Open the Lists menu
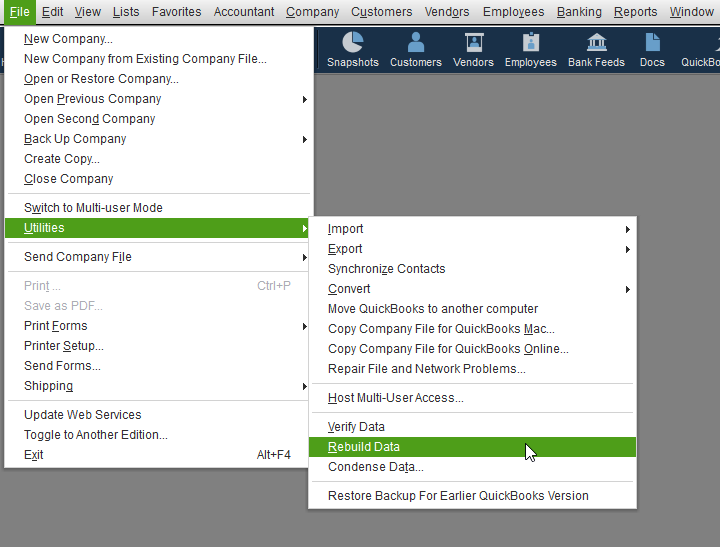Image resolution: width=720 pixels, height=547 pixels. 126,11
